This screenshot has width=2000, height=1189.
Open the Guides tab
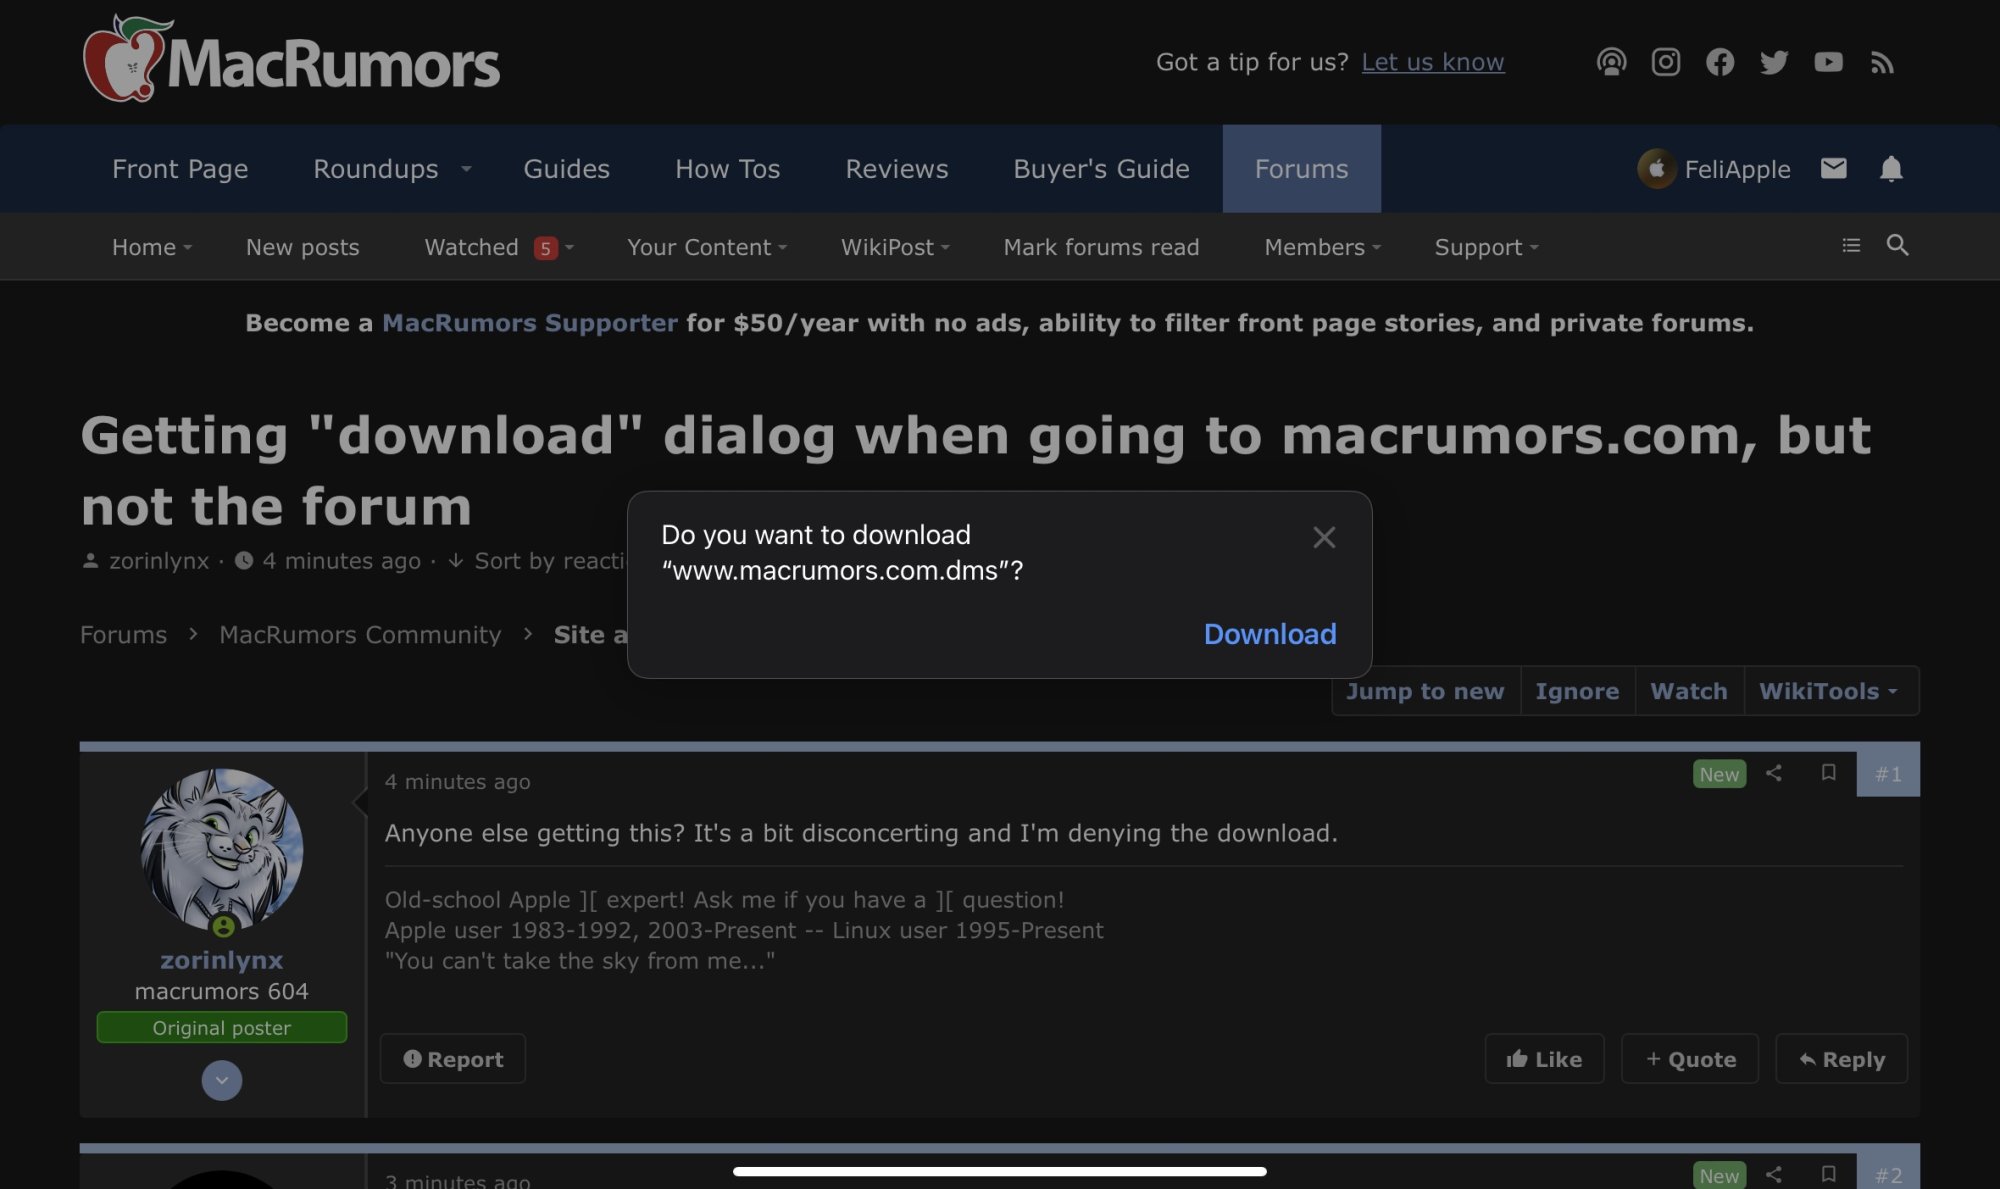coord(566,169)
